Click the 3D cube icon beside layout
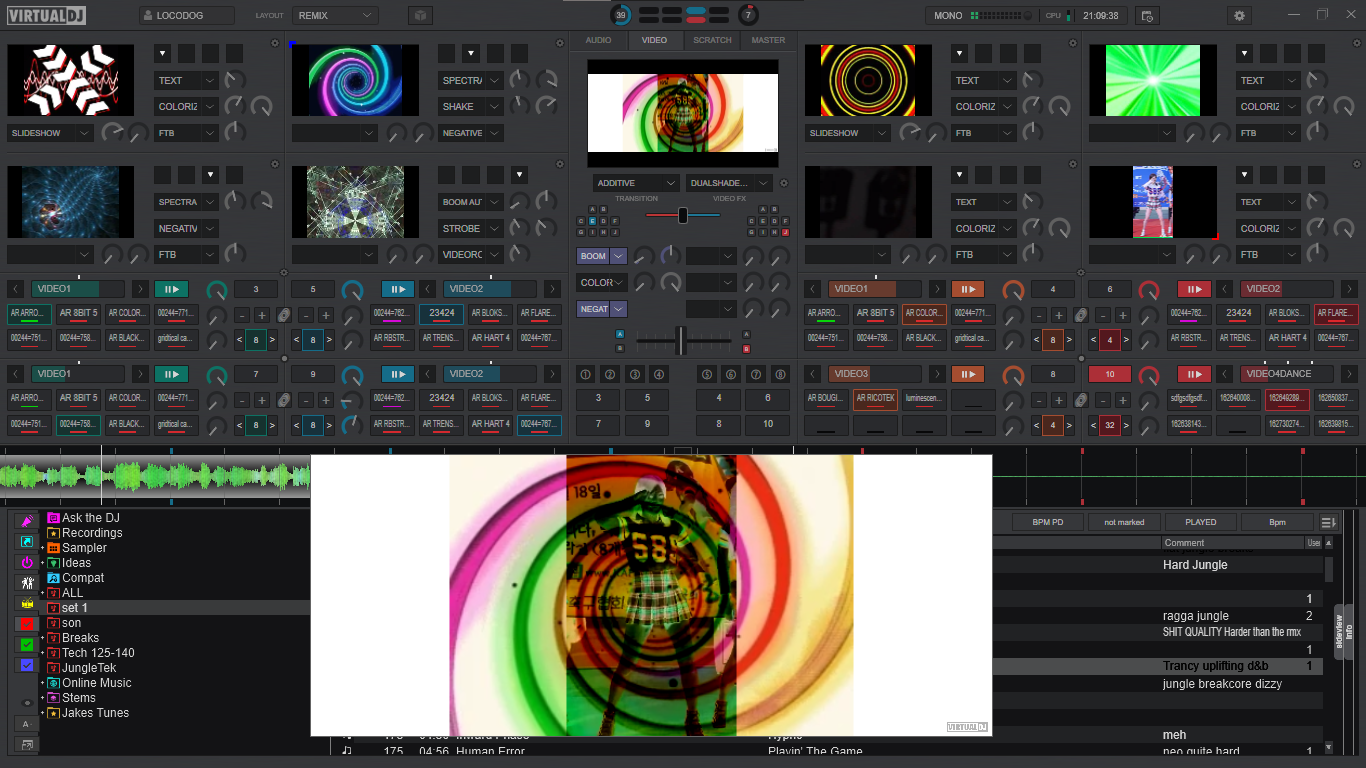This screenshot has width=1366, height=768. pos(420,16)
